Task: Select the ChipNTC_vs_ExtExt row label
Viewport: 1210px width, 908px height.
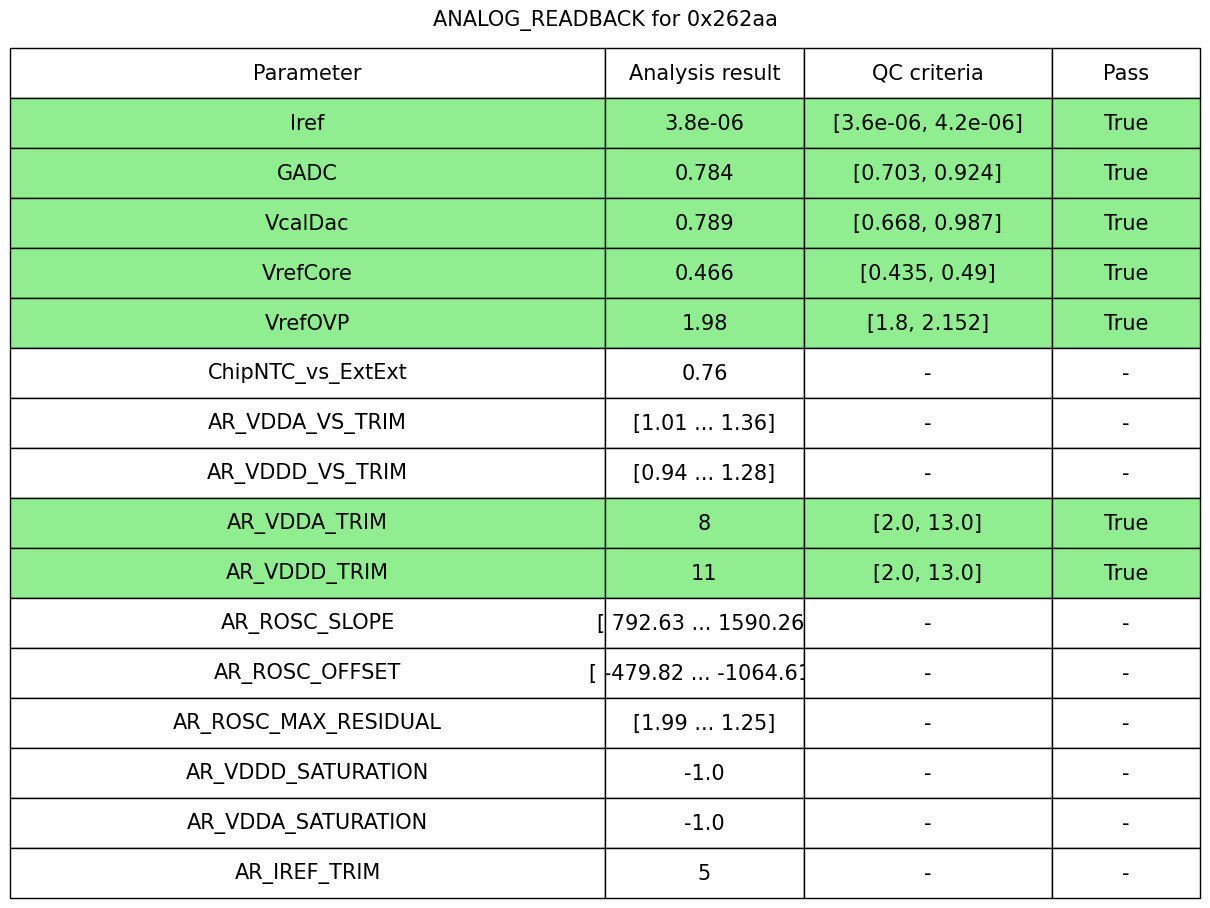Action: 307,373
